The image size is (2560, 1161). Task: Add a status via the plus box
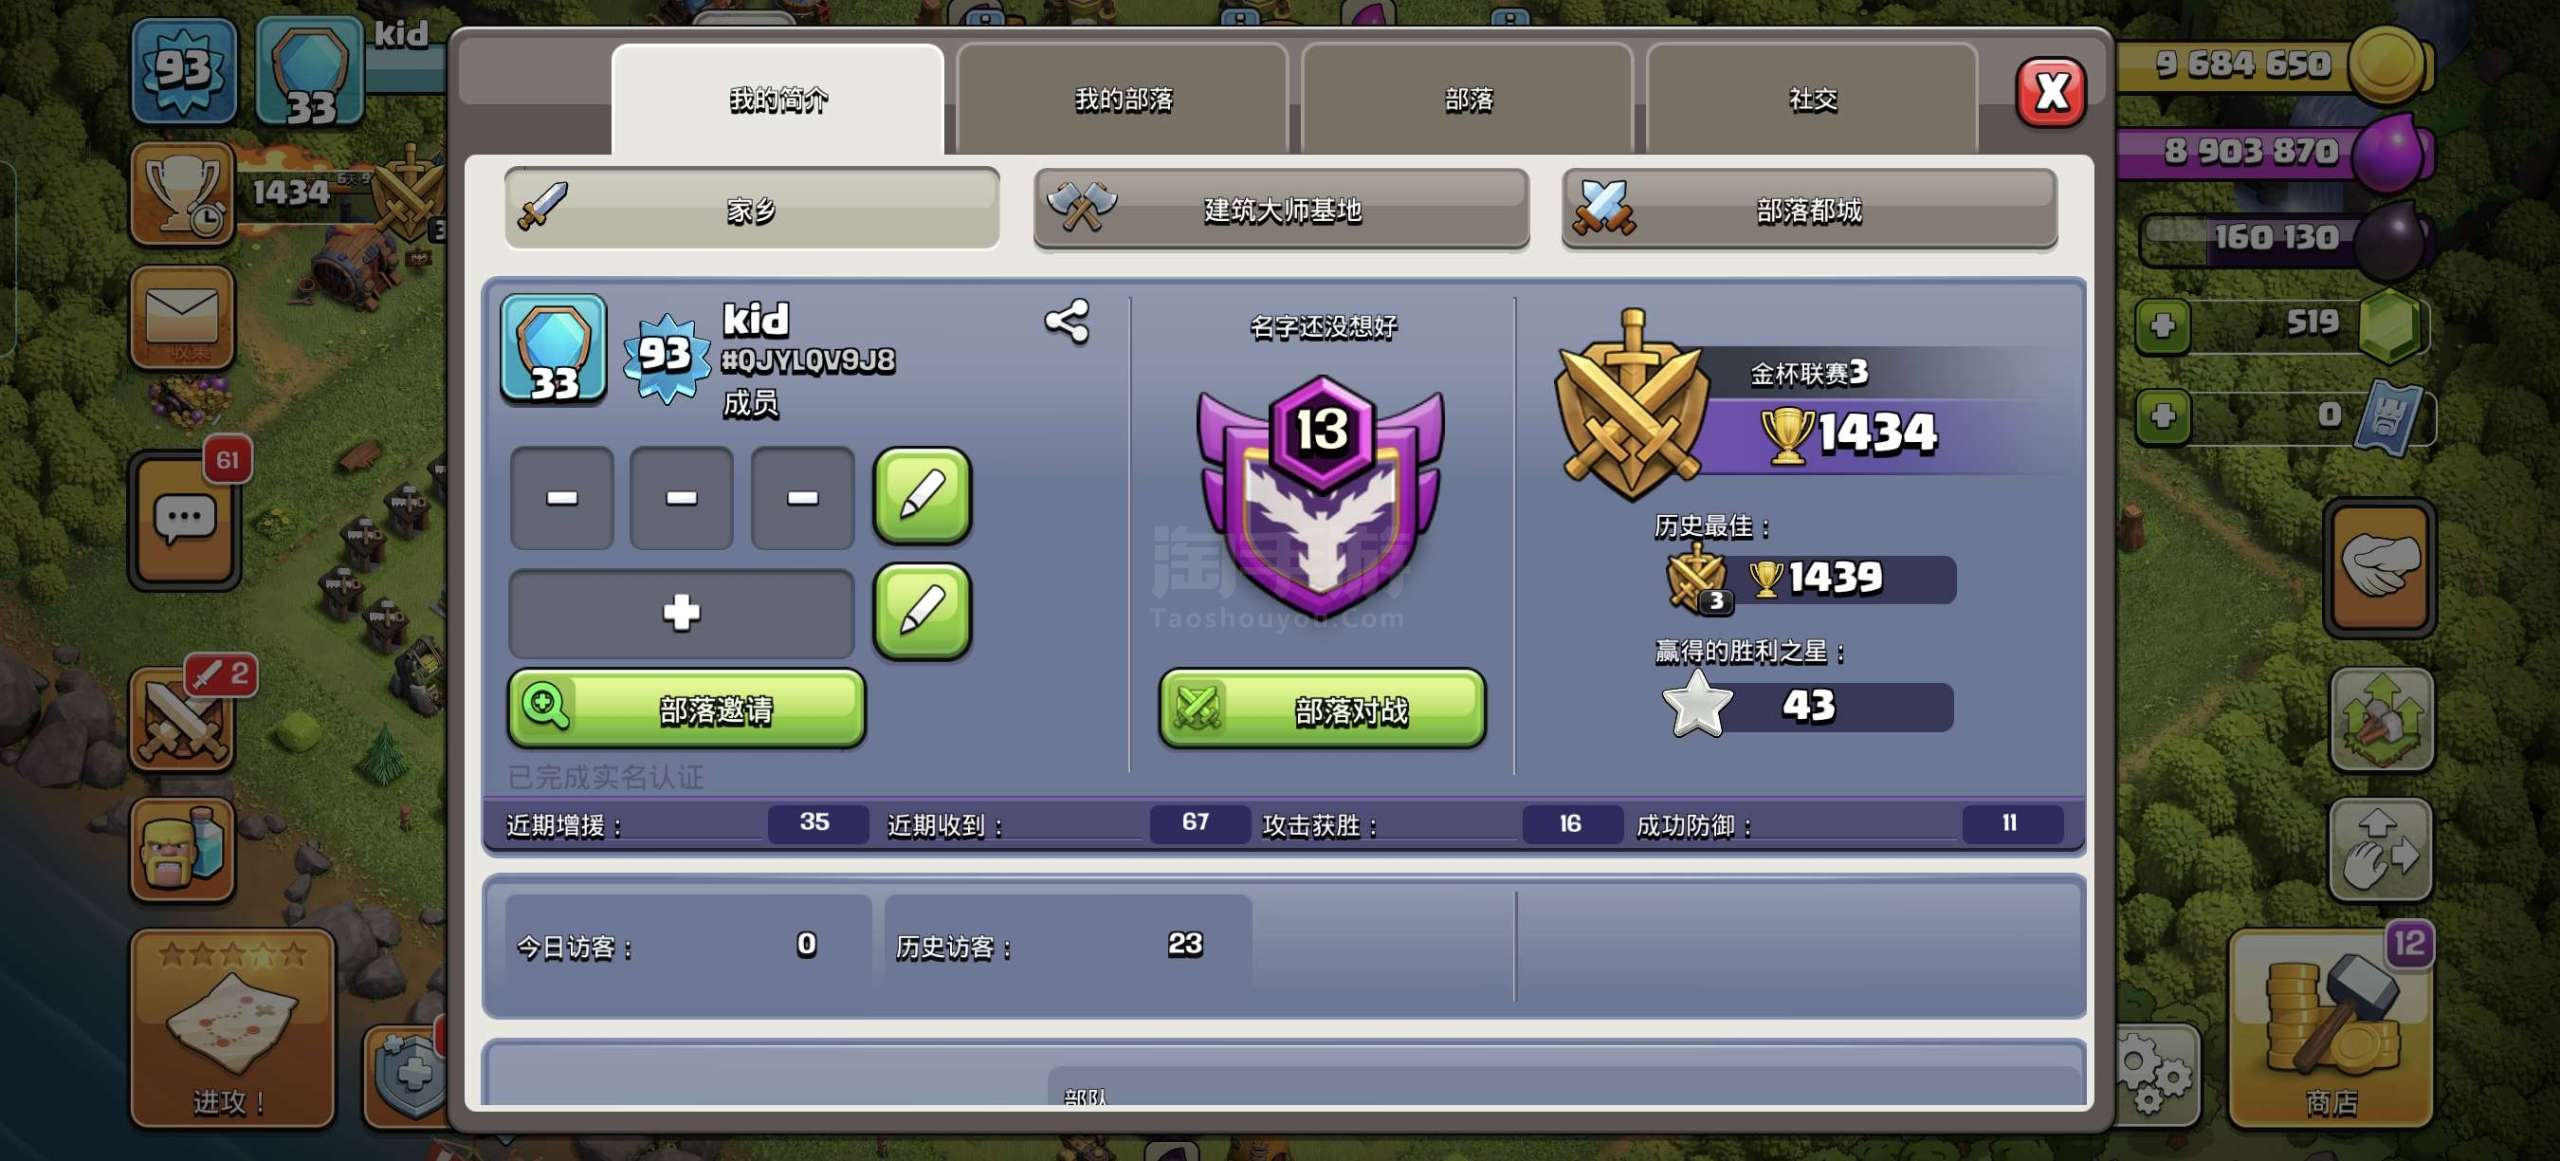(682, 612)
